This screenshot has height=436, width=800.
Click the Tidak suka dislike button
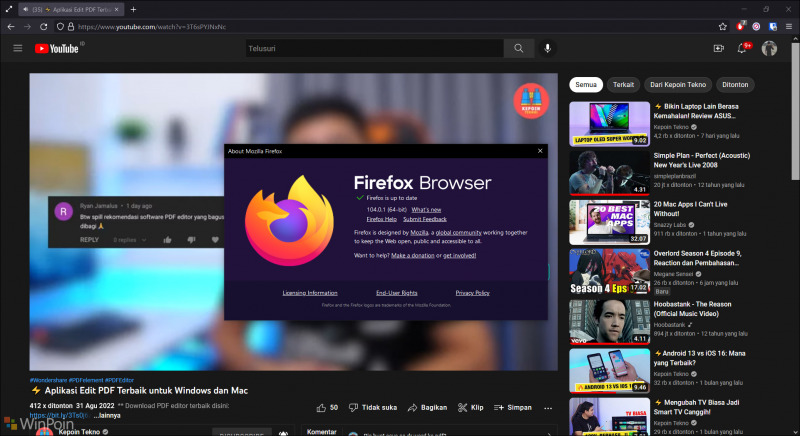pyautogui.click(x=372, y=407)
